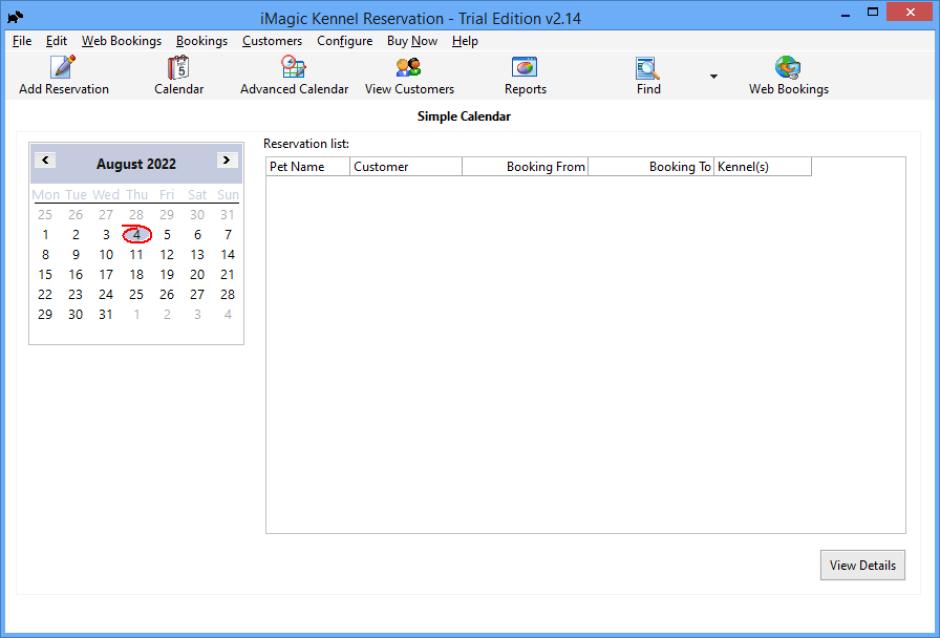Viewport: 940px width, 638px height.
Task: Click the View Customers icon
Action: pyautogui.click(x=409, y=68)
